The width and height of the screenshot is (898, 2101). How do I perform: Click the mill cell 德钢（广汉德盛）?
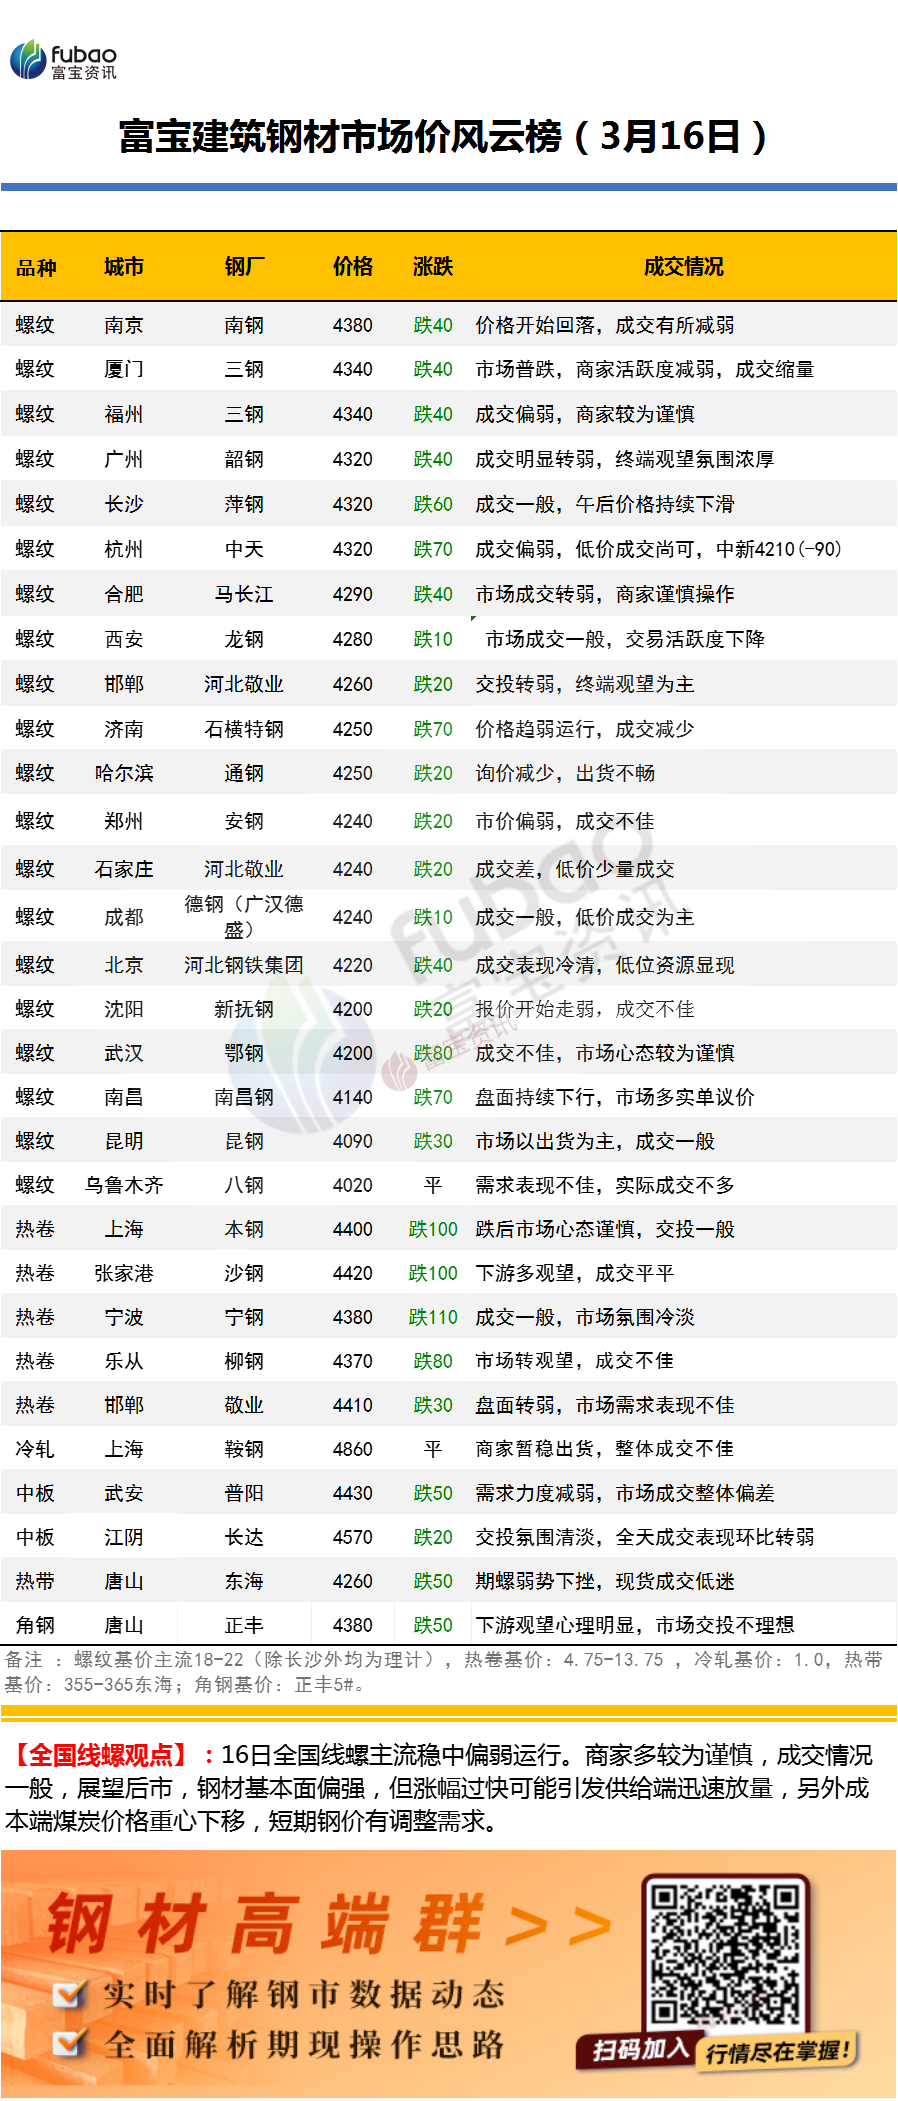244,917
